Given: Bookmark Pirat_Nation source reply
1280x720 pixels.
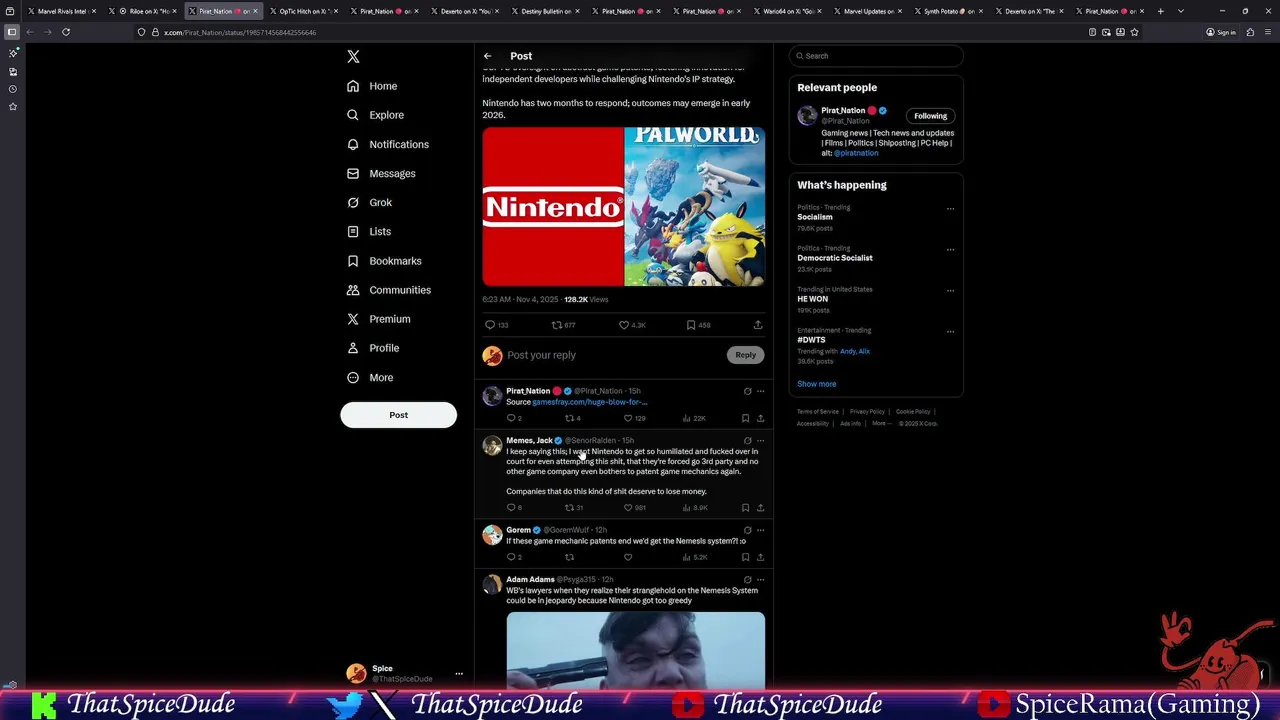Looking at the screenshot, I should [x=745, y=418].
